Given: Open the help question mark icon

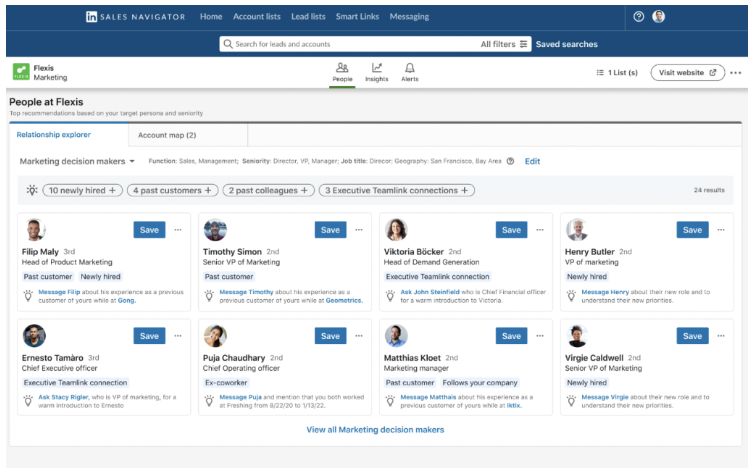Looking at the screenshot, I should click(638, 17).
